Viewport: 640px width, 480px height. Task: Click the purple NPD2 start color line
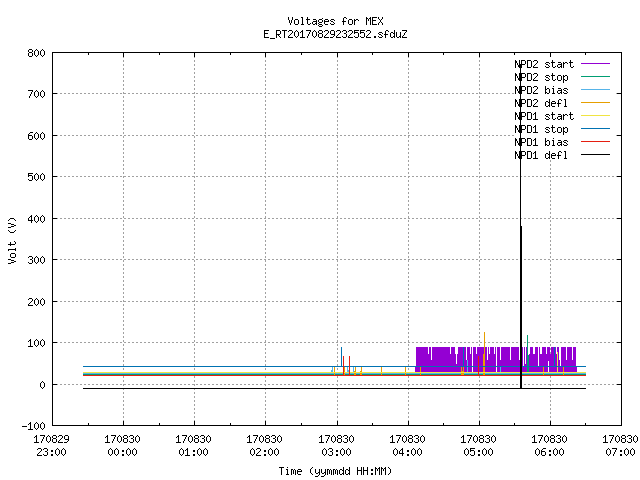point(596,64)
